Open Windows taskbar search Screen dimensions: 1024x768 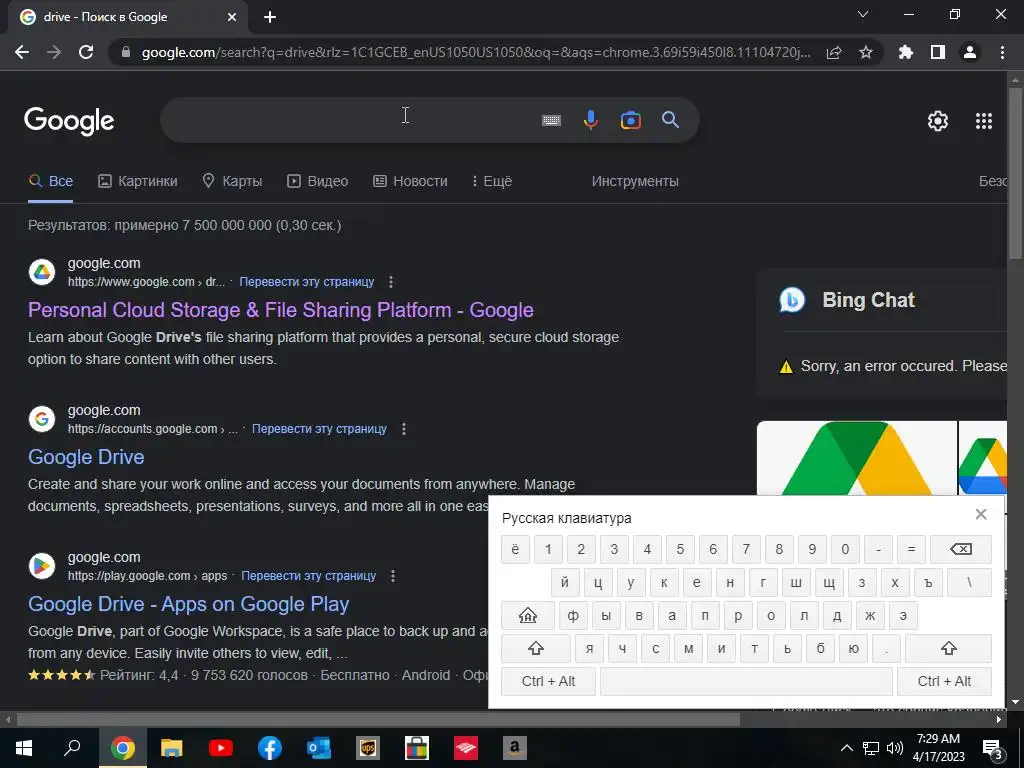pyautogui.click(x=72, y=748)
